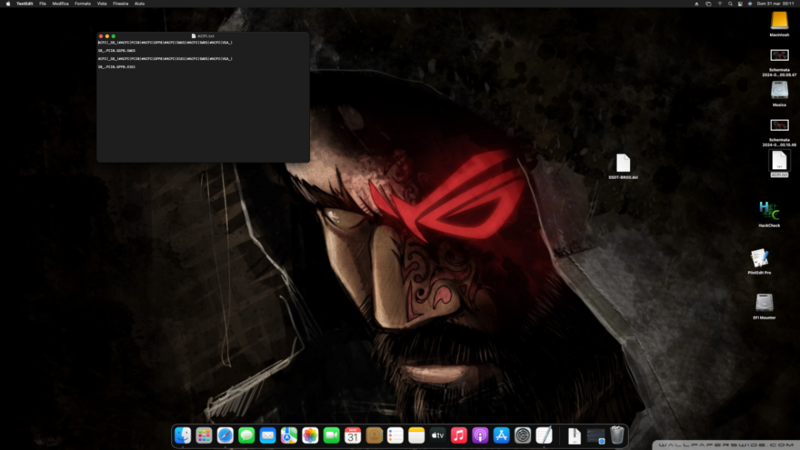
Task: Open the TextEdit application menu
Action: click(24, 4)
